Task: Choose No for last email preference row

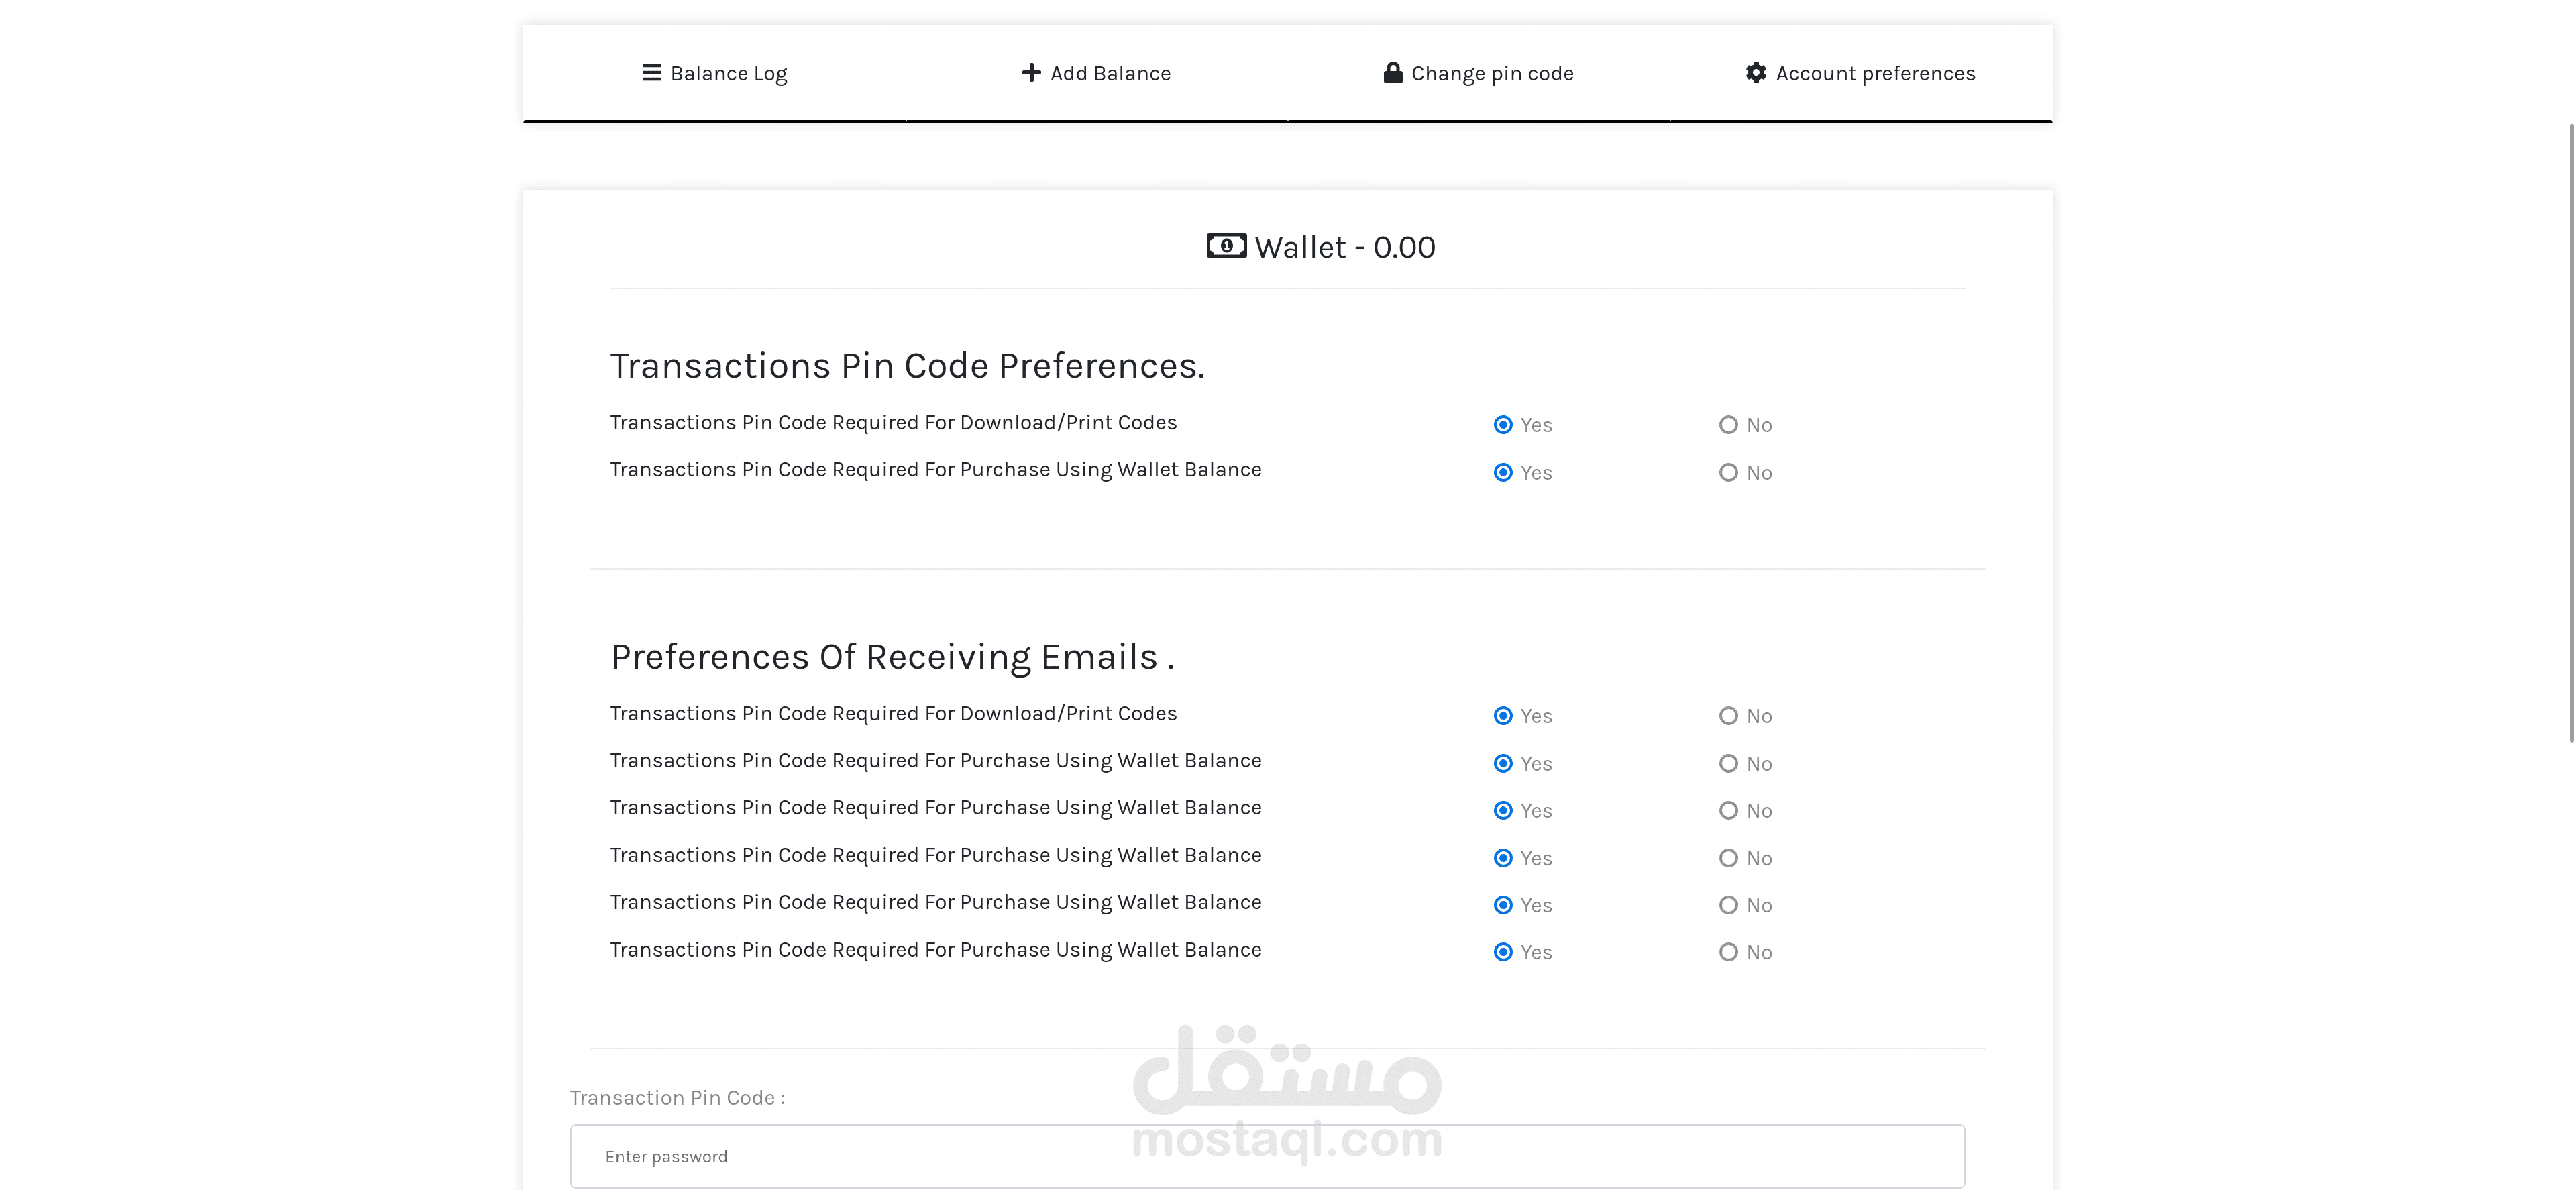Action: [1728, 952]
